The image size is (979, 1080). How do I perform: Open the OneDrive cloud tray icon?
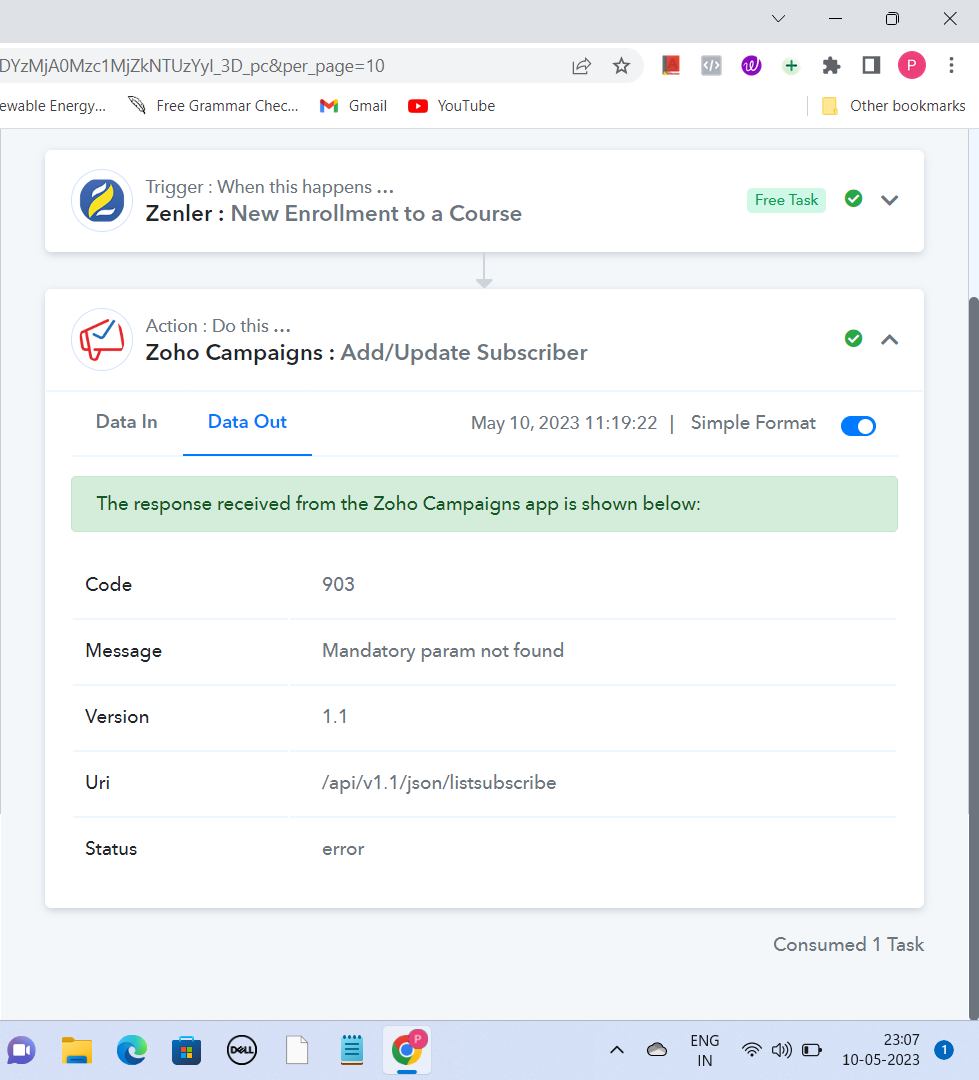tap(657, 1050)
